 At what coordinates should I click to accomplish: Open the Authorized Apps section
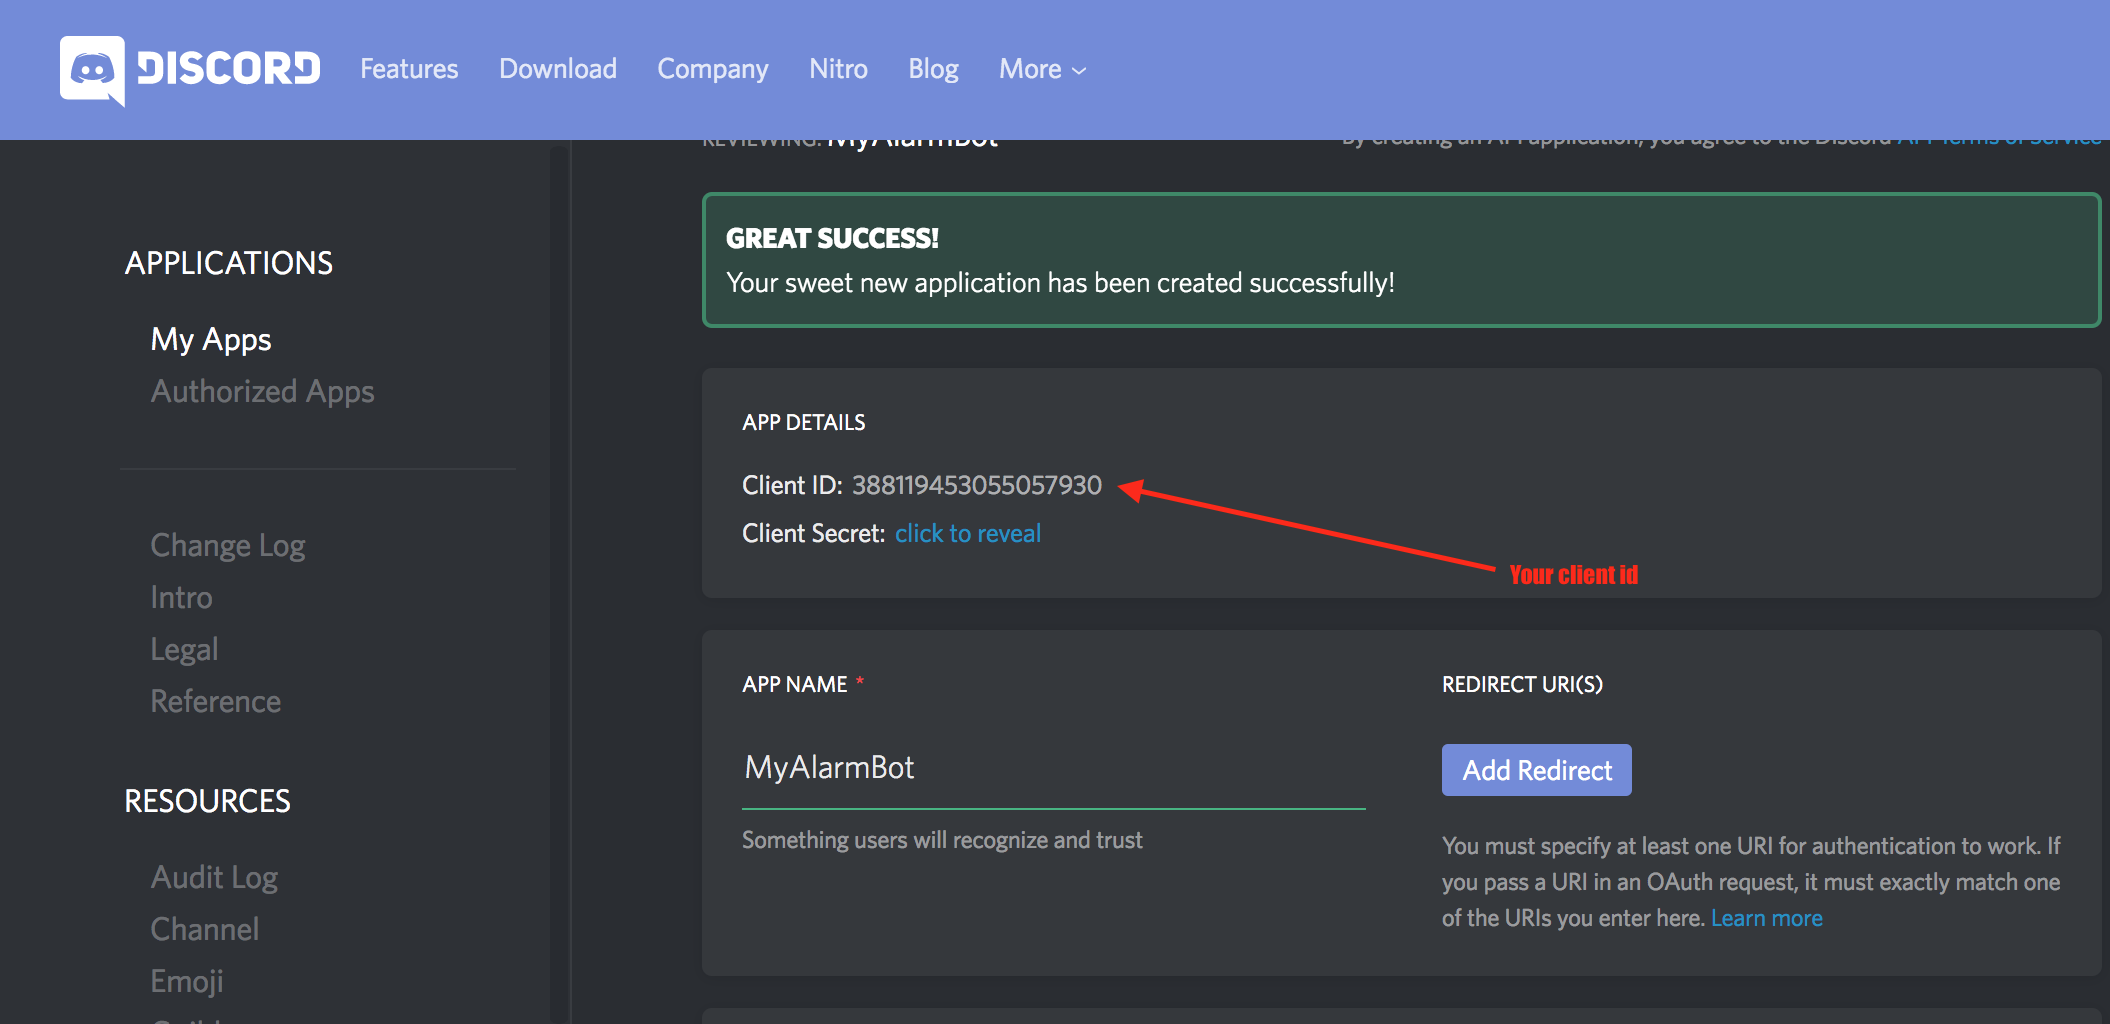[262, 391]
